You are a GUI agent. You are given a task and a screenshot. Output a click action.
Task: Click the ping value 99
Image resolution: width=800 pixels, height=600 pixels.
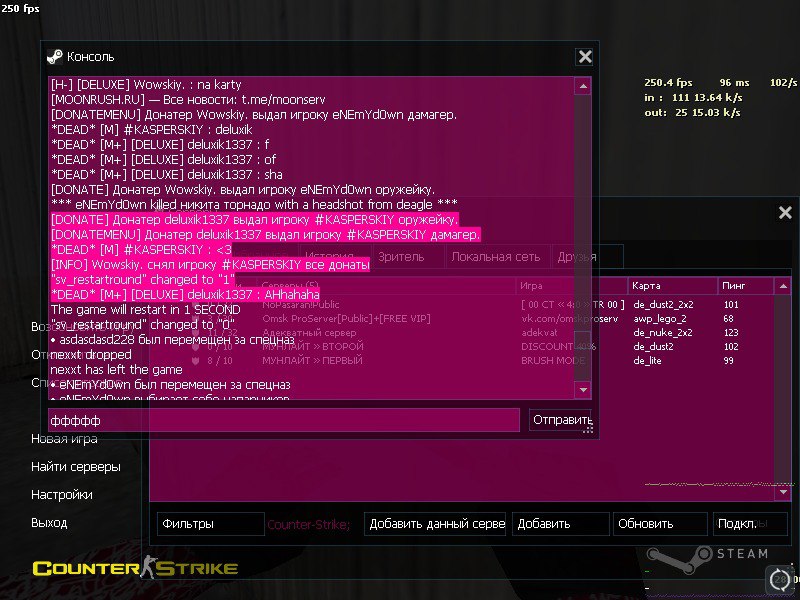[x=729, y=361]
